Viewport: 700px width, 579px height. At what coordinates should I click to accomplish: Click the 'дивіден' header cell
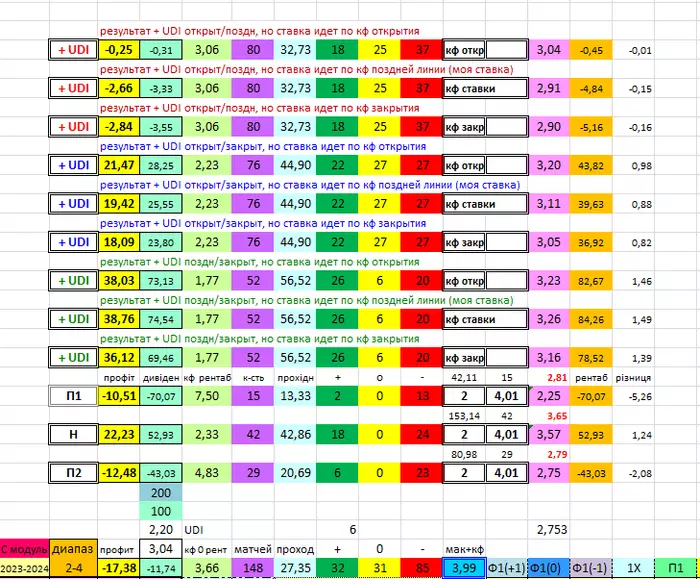click(x=161, y=378)
